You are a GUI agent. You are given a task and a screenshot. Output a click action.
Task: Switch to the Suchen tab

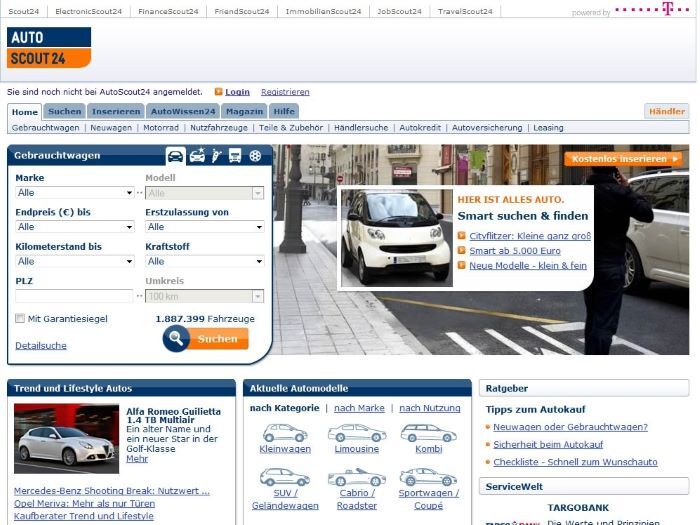click(65, 111)
